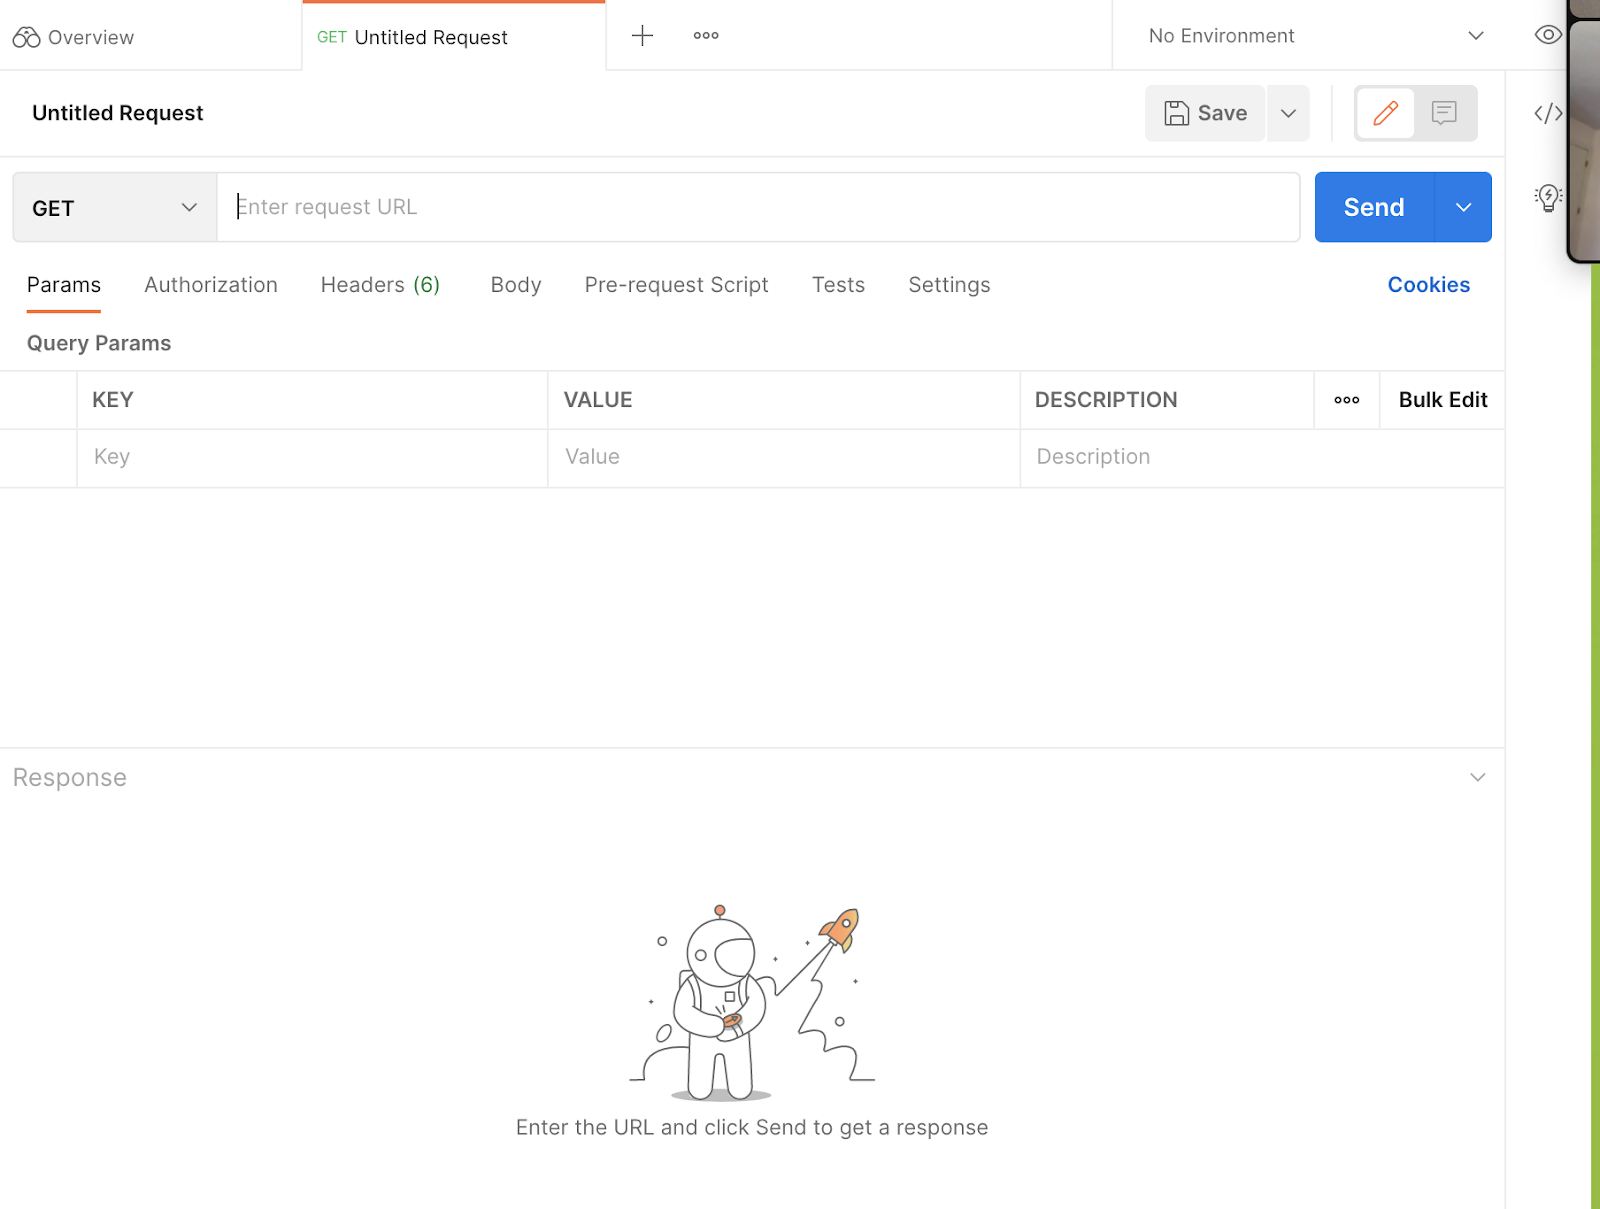This screenshot has height=1209, width=1600.
Task: Open the code snippet panel icon
Action: 1547,113
